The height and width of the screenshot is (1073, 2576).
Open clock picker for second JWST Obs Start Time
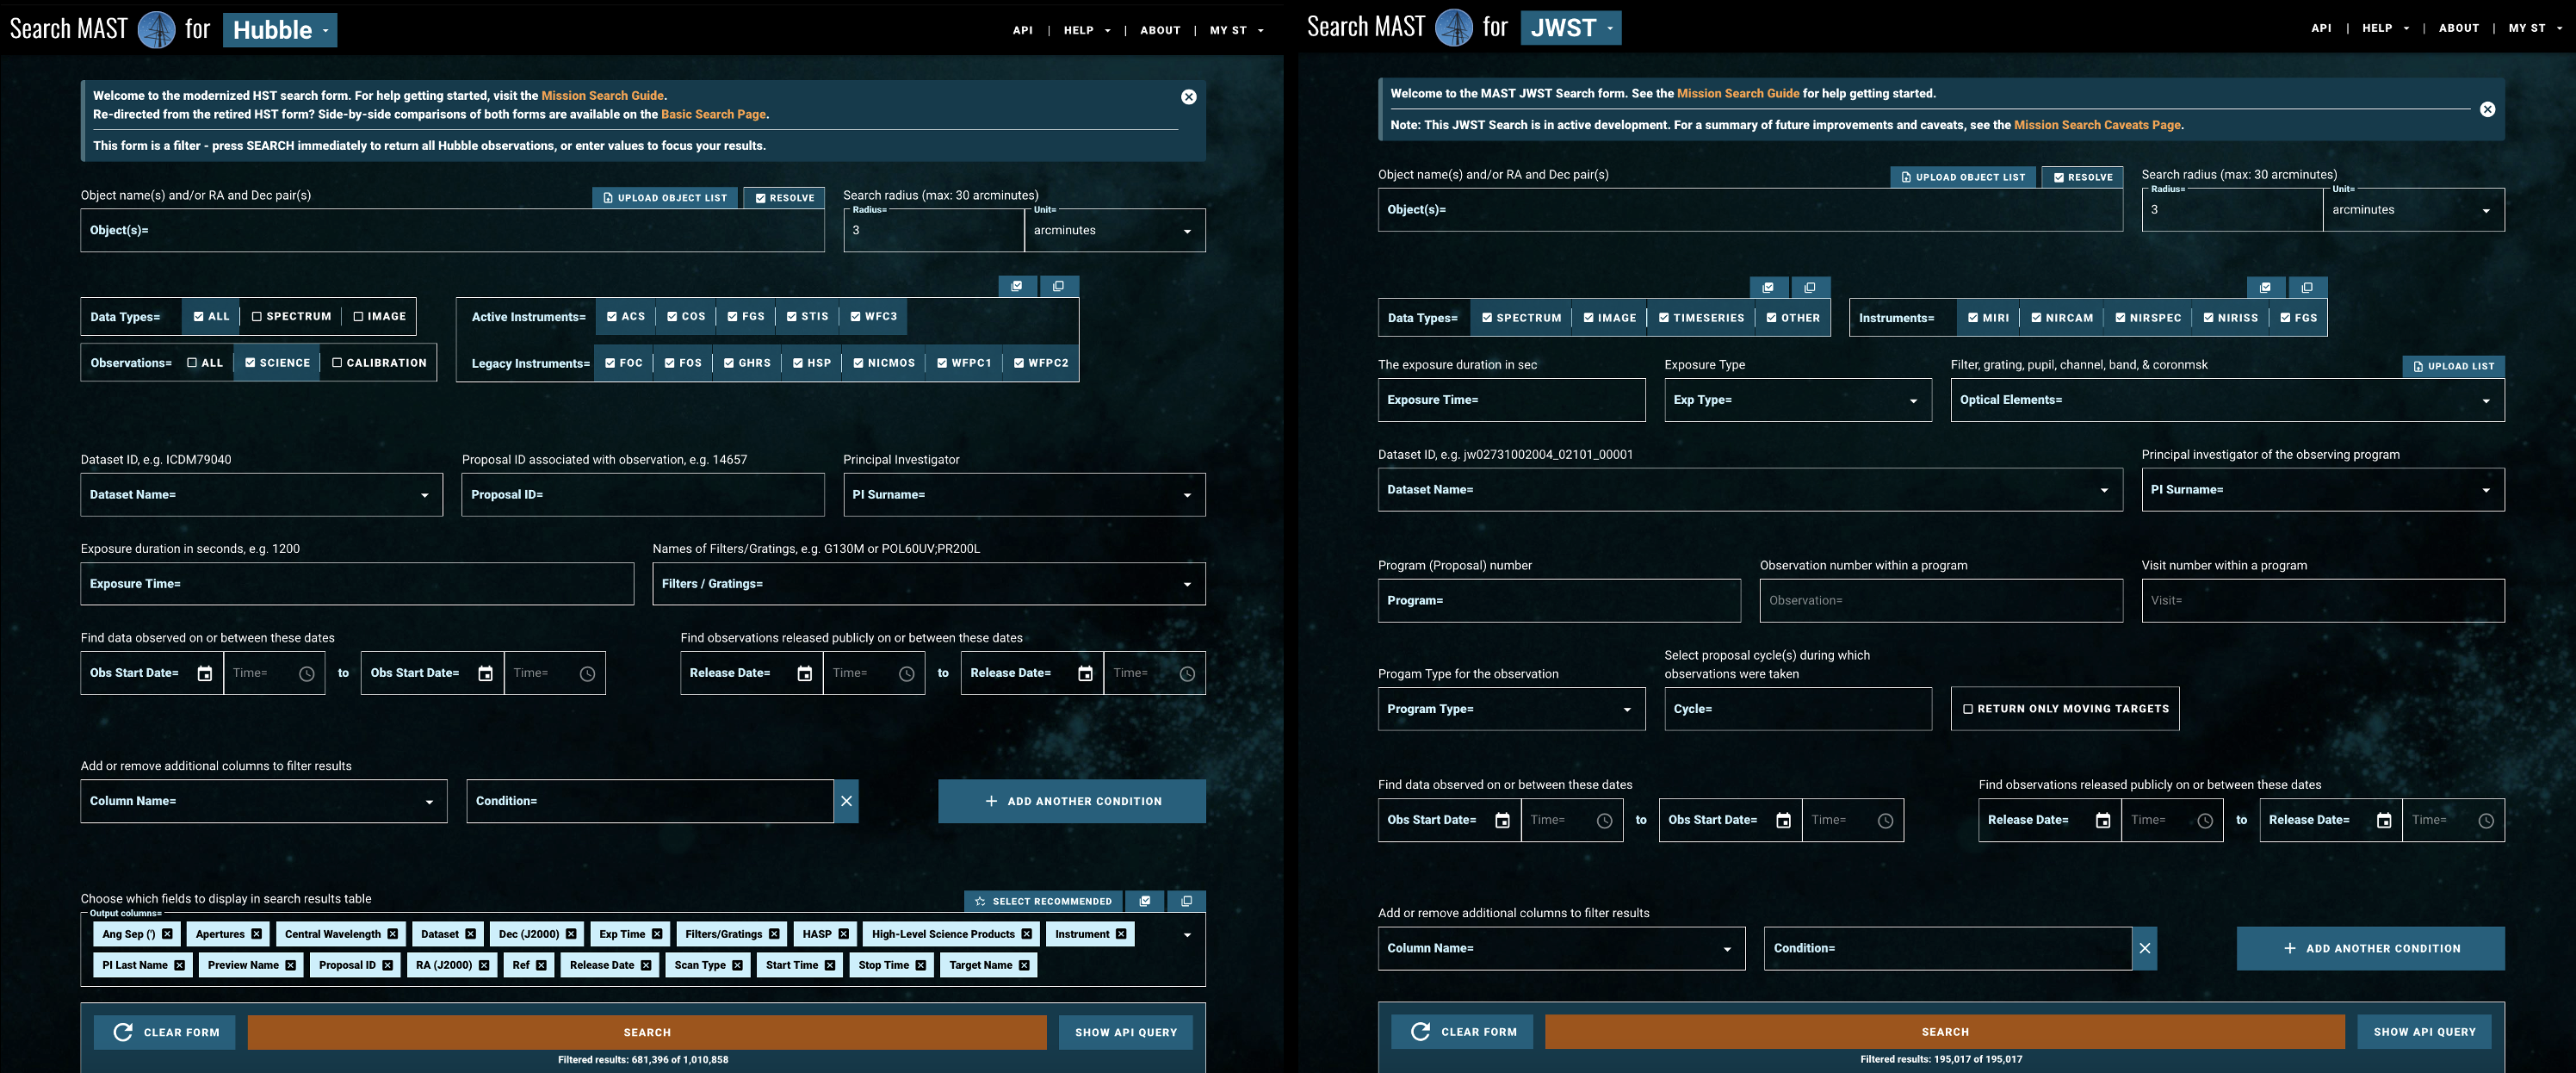[1885, 820]
